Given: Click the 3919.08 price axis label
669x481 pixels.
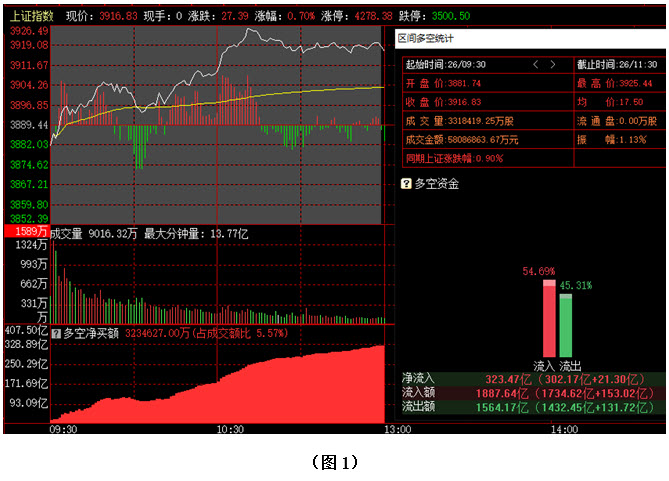Looking at the screenshot, I should click(x=29, y=45).
